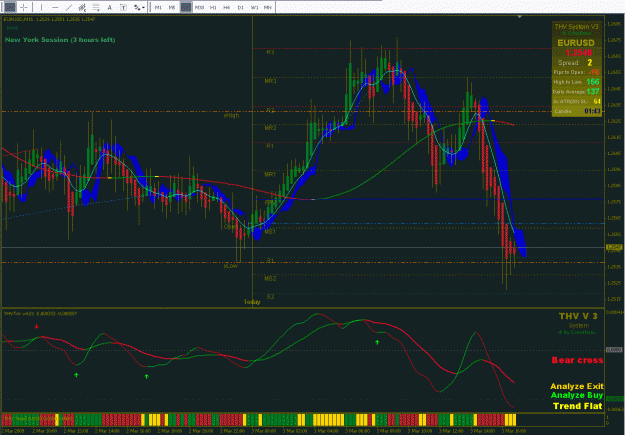Viewport: 625px width, 435px height.
Task: Click the MR1 pivot label
Action: (270, 175)
